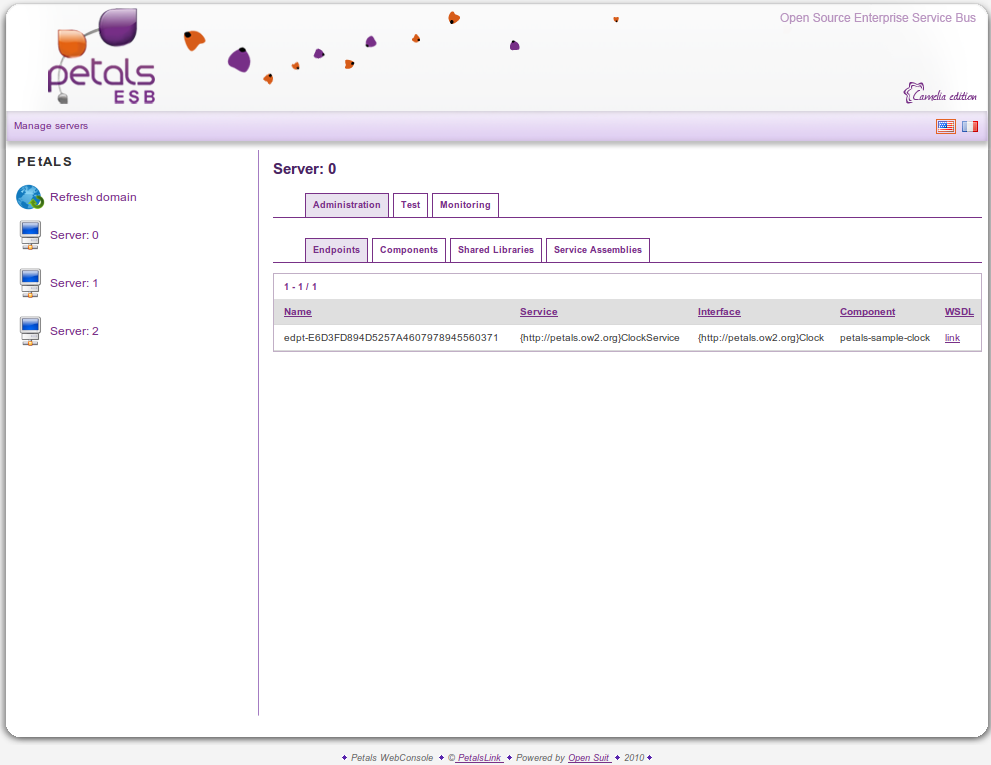Open the Components sub-tab
This screenshot has width=991, height=765.
[x=408, y=250]
